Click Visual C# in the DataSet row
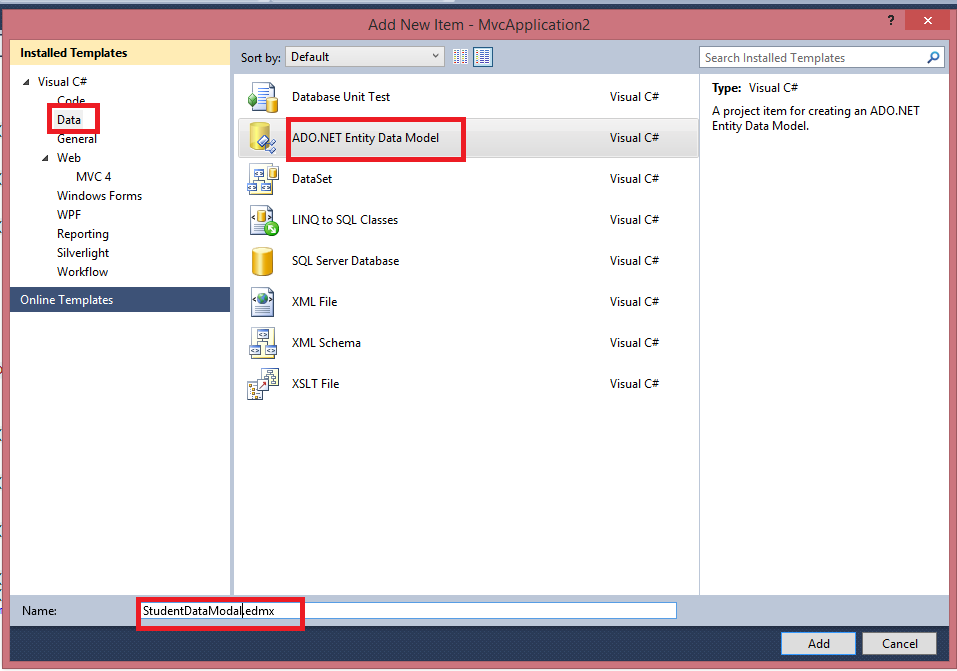 634,178
